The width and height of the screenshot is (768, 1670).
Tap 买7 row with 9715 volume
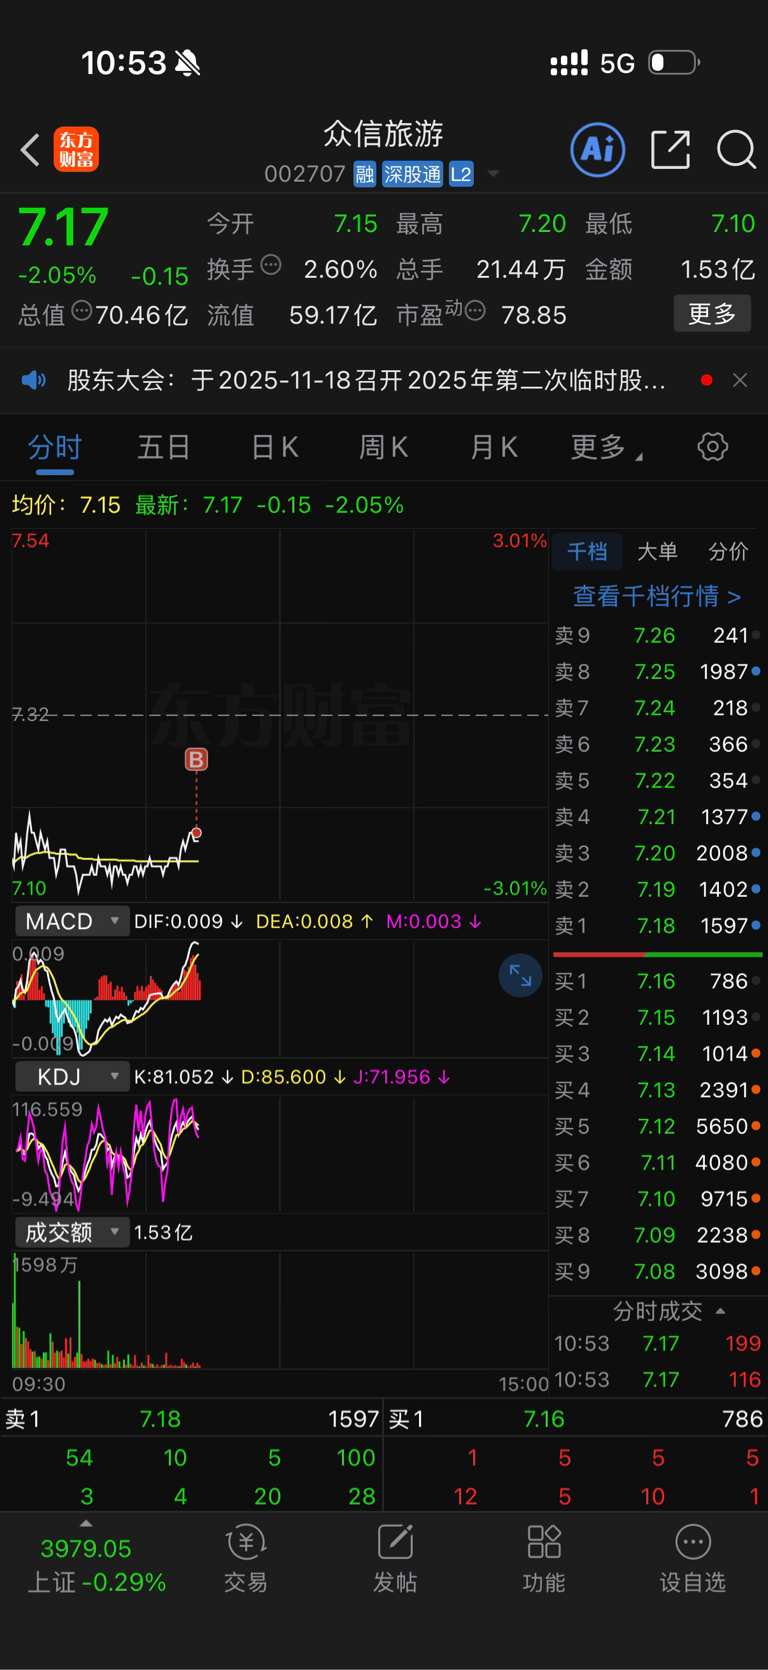[x=658, y=1199]
